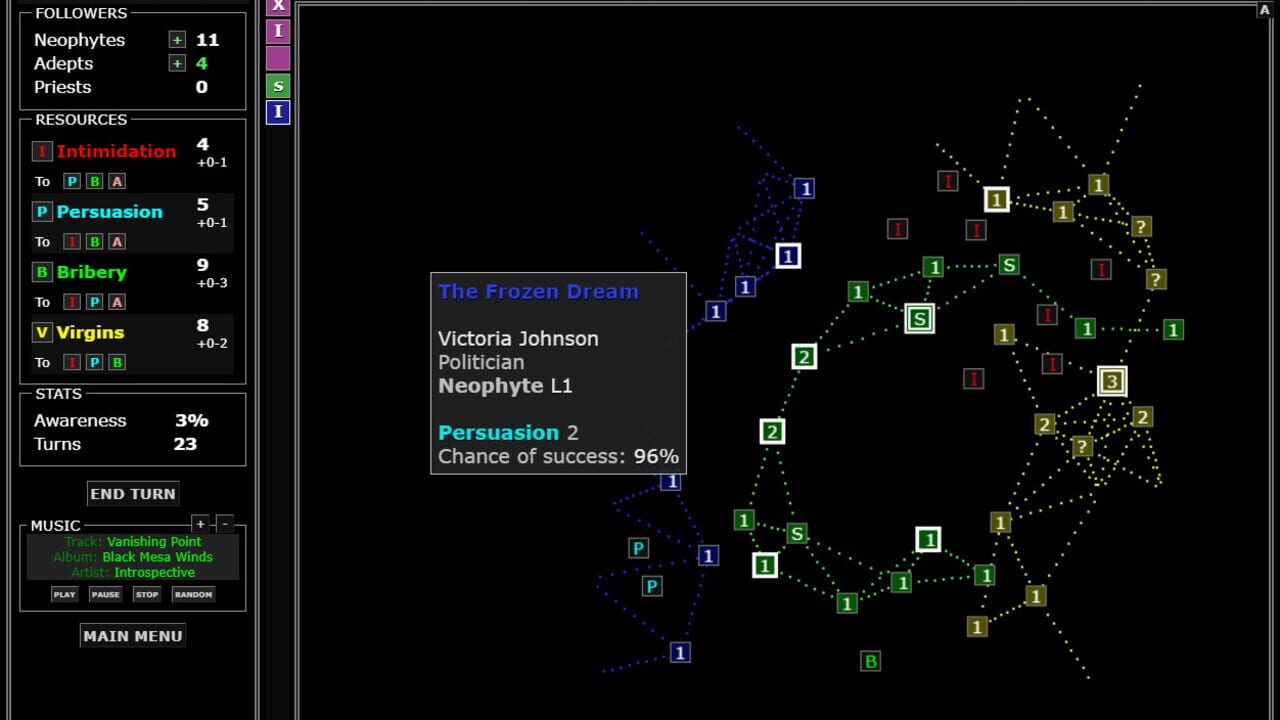Open the MAIN MENU
Image resolution: width=1280 pixels, height=720 pixels.
click(x=133, y=636)
